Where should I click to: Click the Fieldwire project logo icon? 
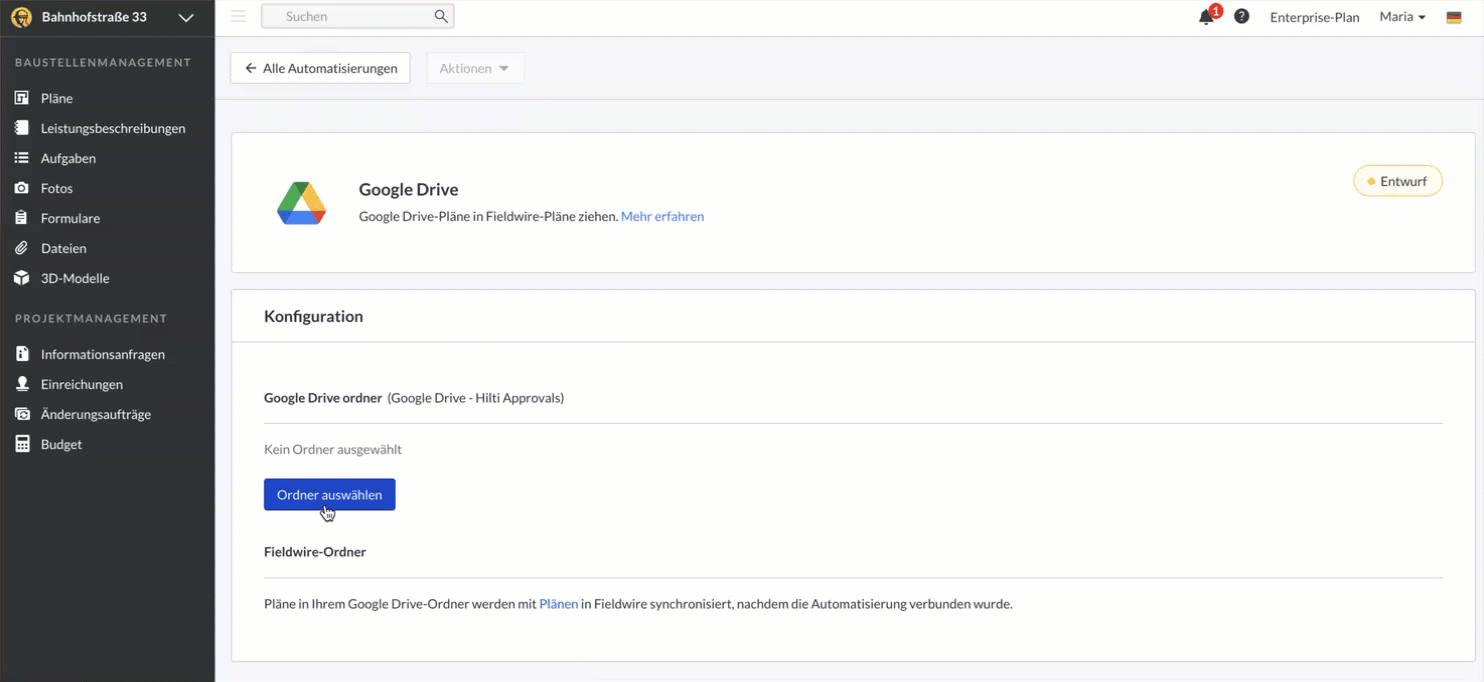(21, 17)
